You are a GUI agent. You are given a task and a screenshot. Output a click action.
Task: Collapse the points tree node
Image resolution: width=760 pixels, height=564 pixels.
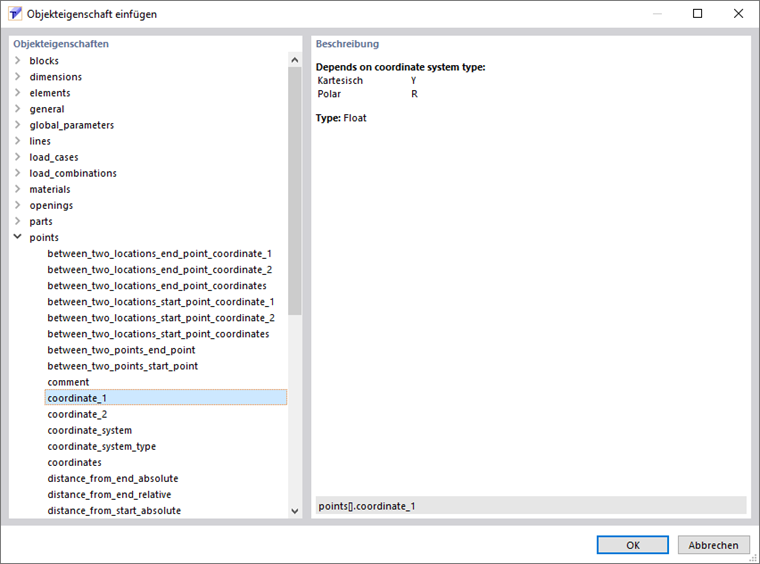coord(18,237)
